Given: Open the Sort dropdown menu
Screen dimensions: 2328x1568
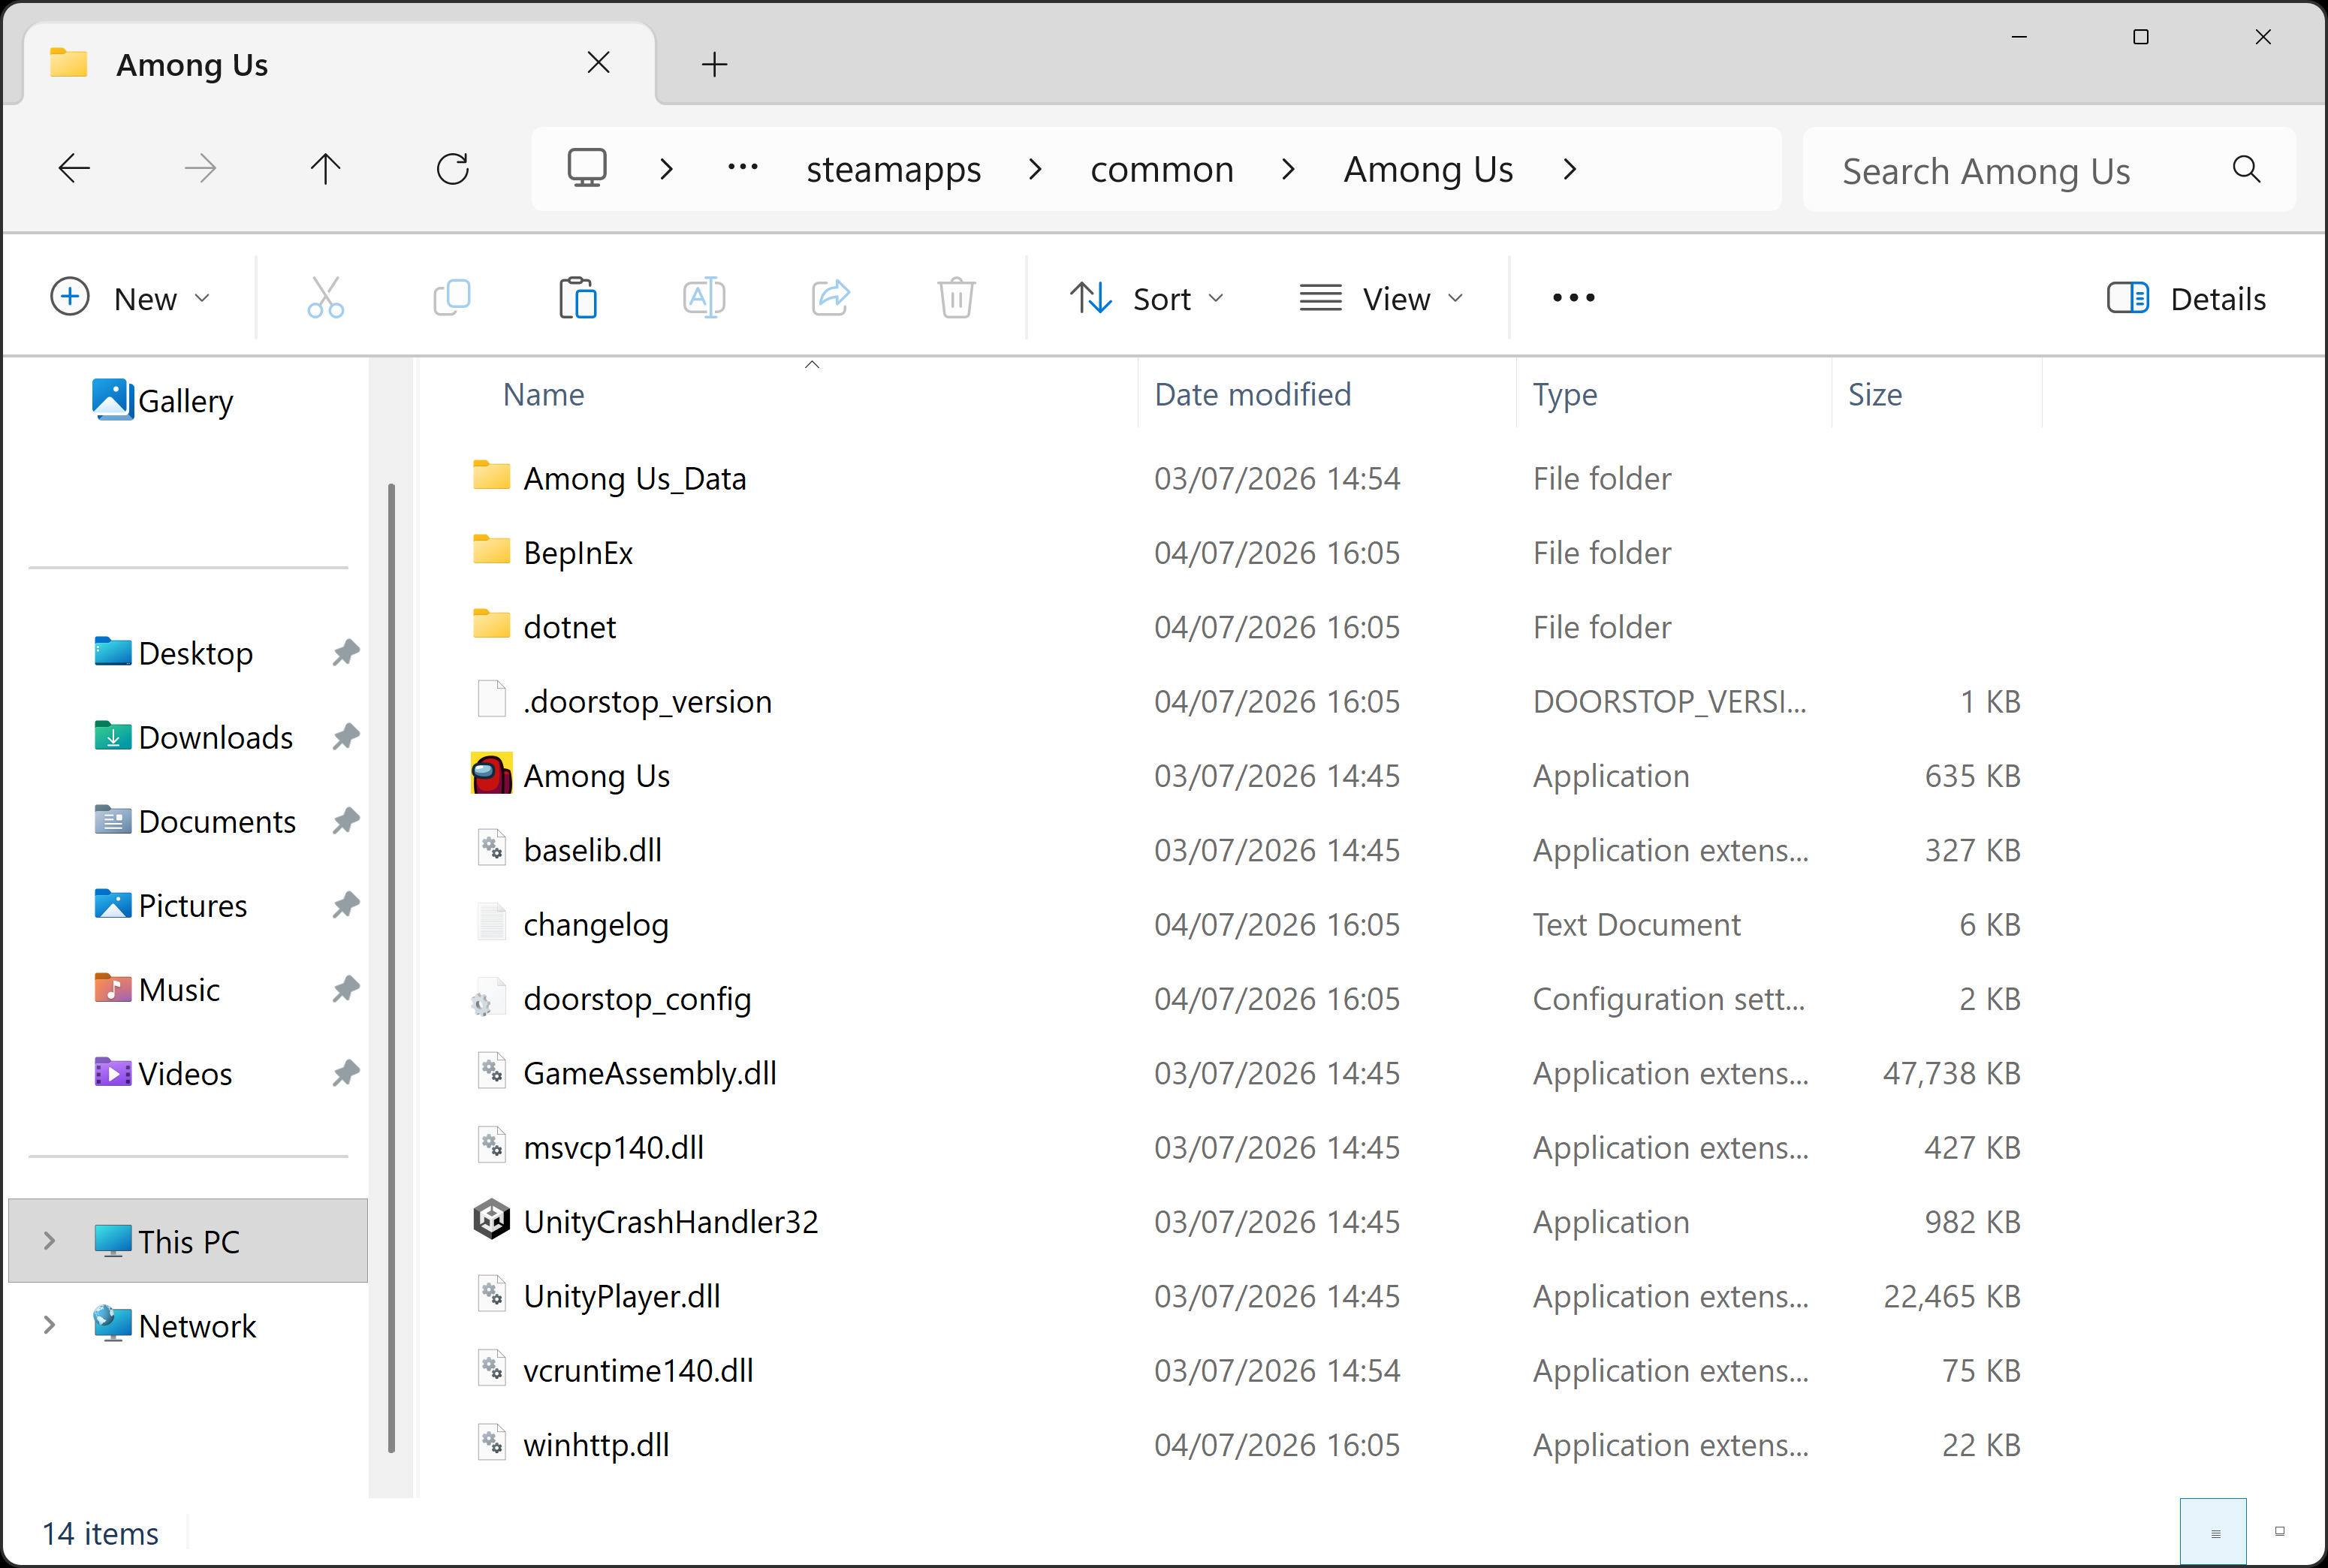Looking at the screenshot, I should point(1146,298).
